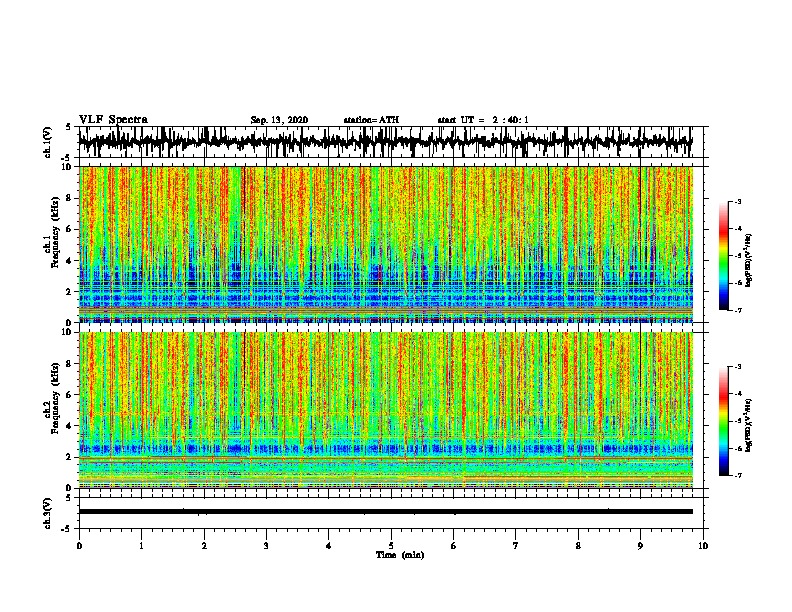Click the "ch.1(V)" waveform axis label
The height and width of the screenshot is (612, 792).
[47, 142]
